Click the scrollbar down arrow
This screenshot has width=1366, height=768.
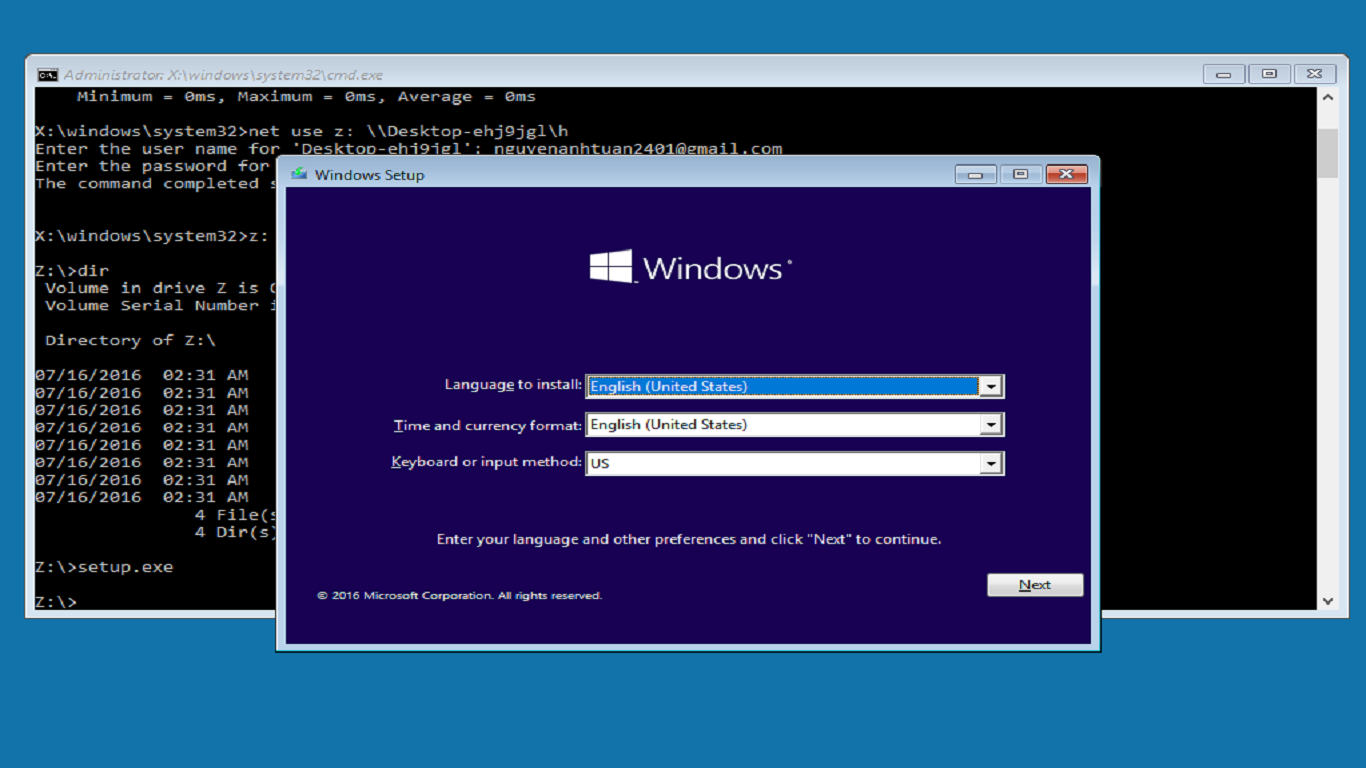[x=1328, y=601]
